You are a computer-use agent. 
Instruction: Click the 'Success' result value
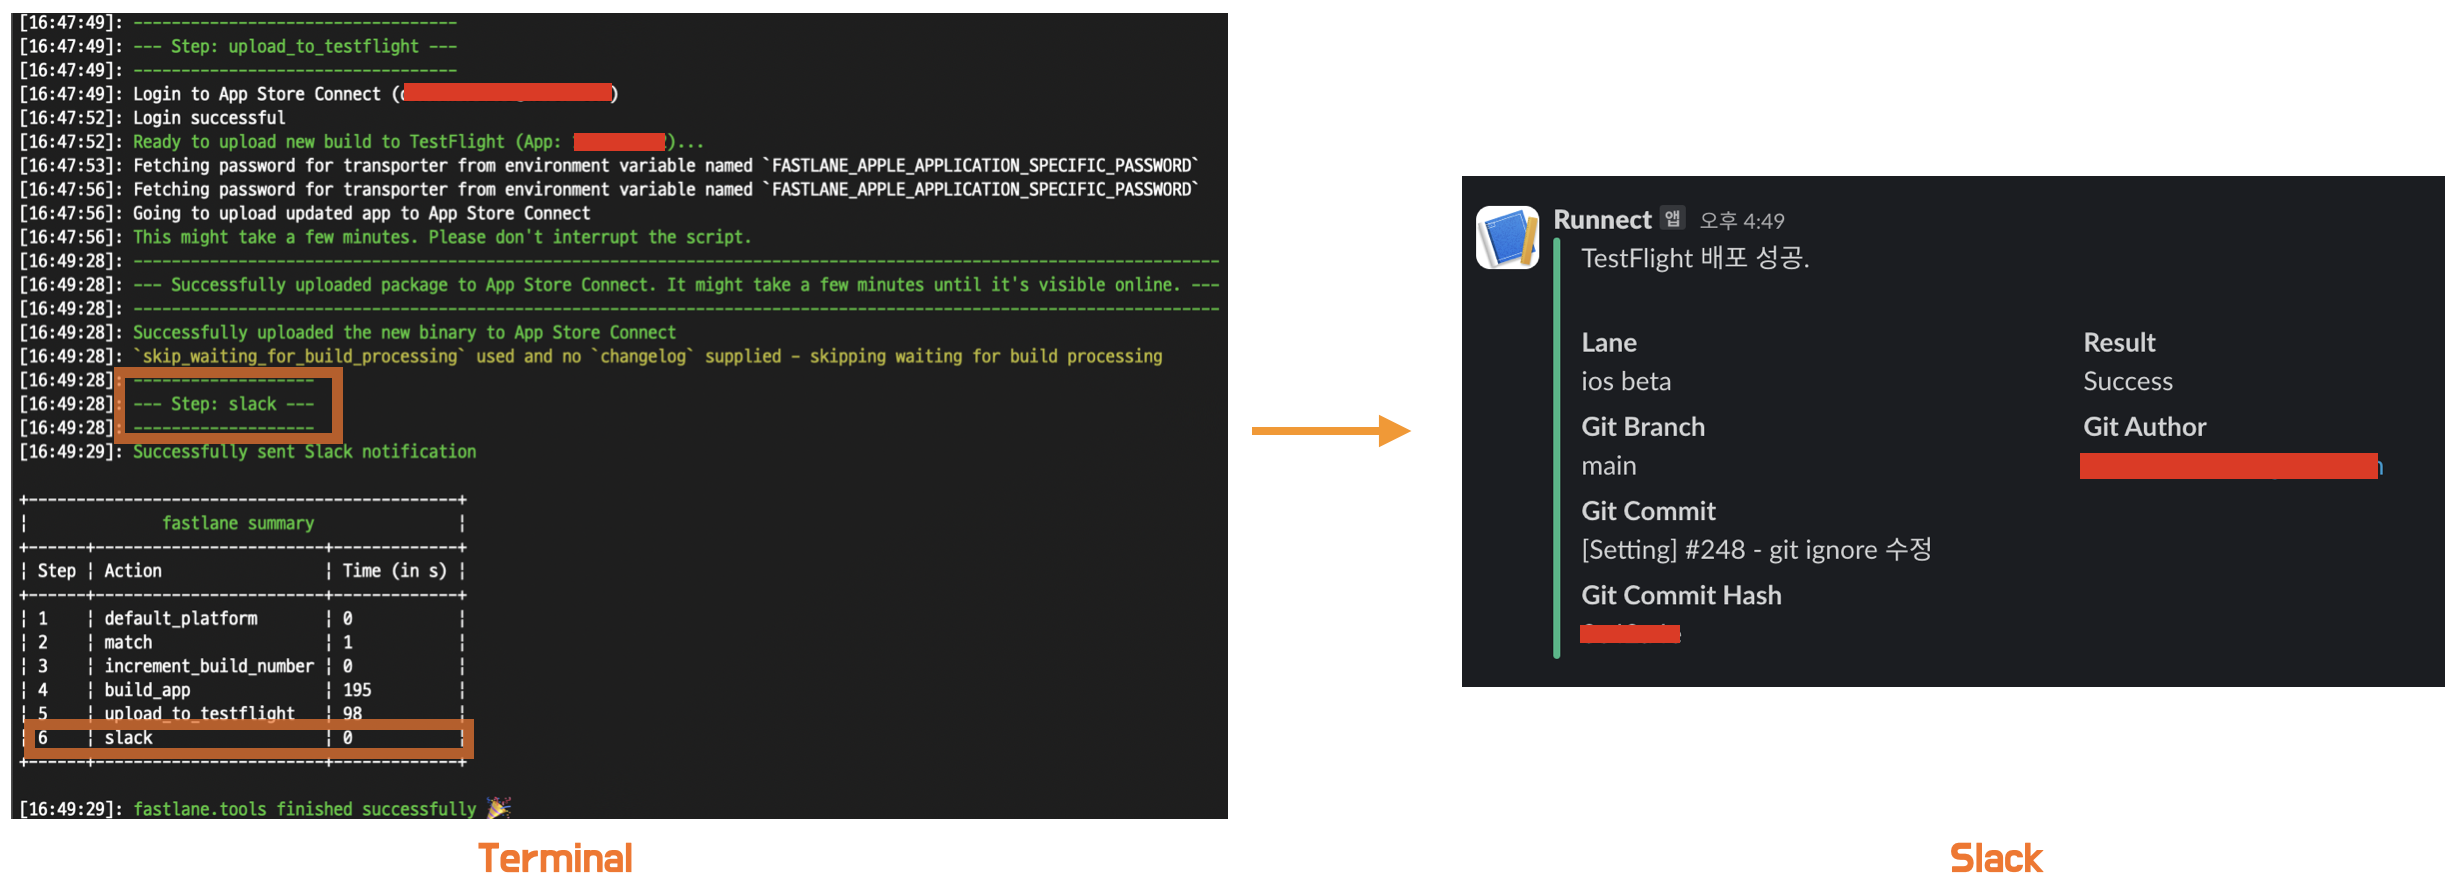coord(2128,382)
